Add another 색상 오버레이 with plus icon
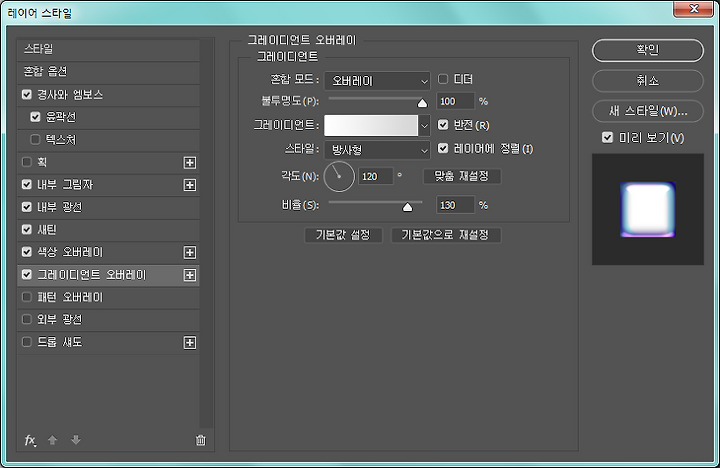The image size is (720, 468). 190,253
